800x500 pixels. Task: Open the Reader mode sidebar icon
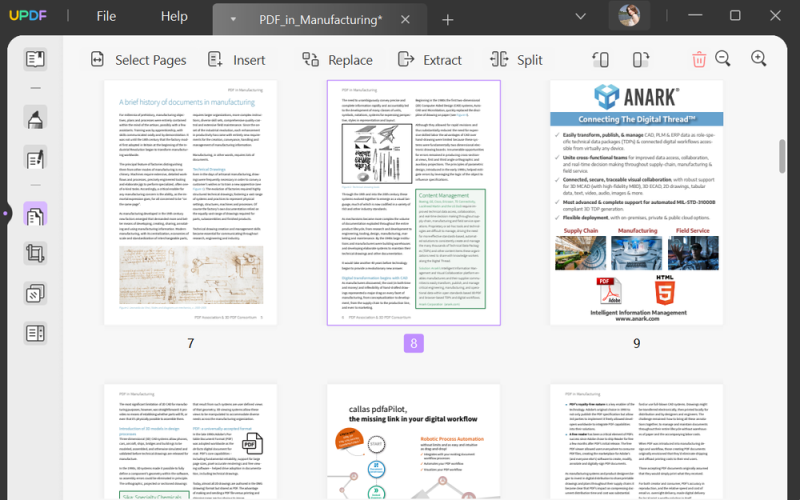point(35,59)
